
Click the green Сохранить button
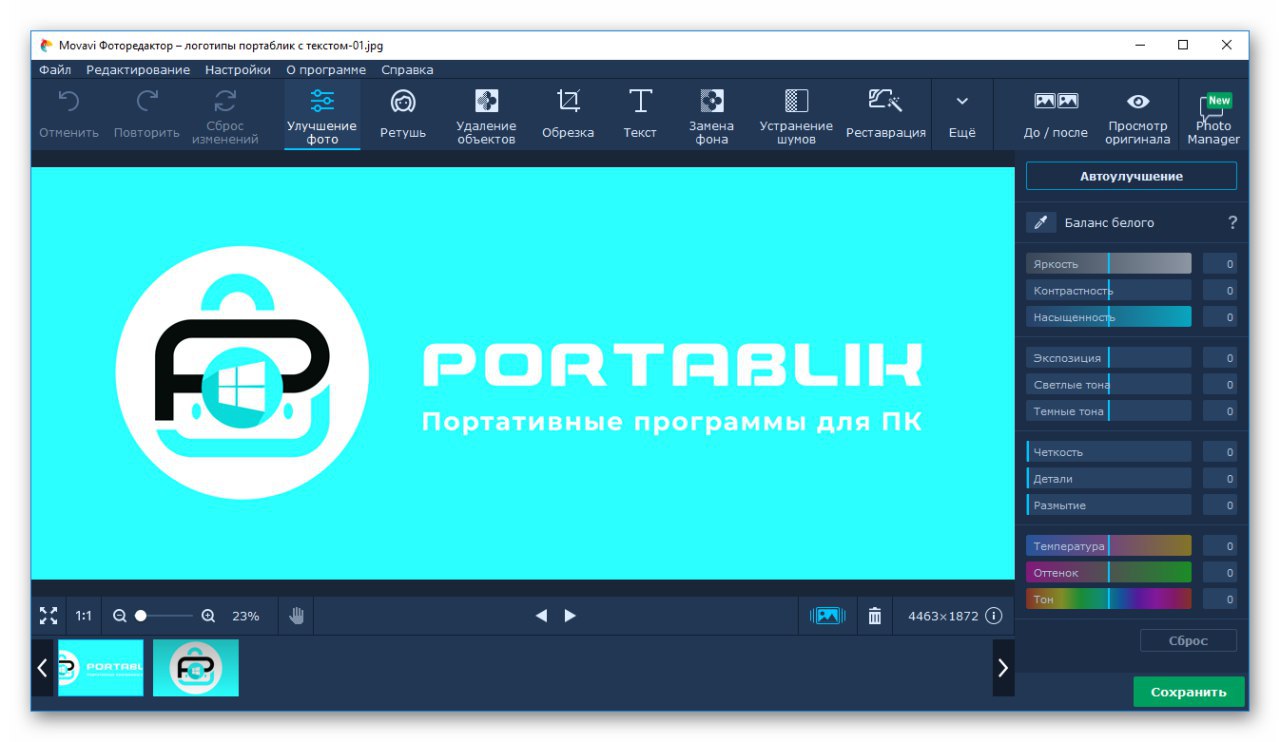tap(1188, 692)
